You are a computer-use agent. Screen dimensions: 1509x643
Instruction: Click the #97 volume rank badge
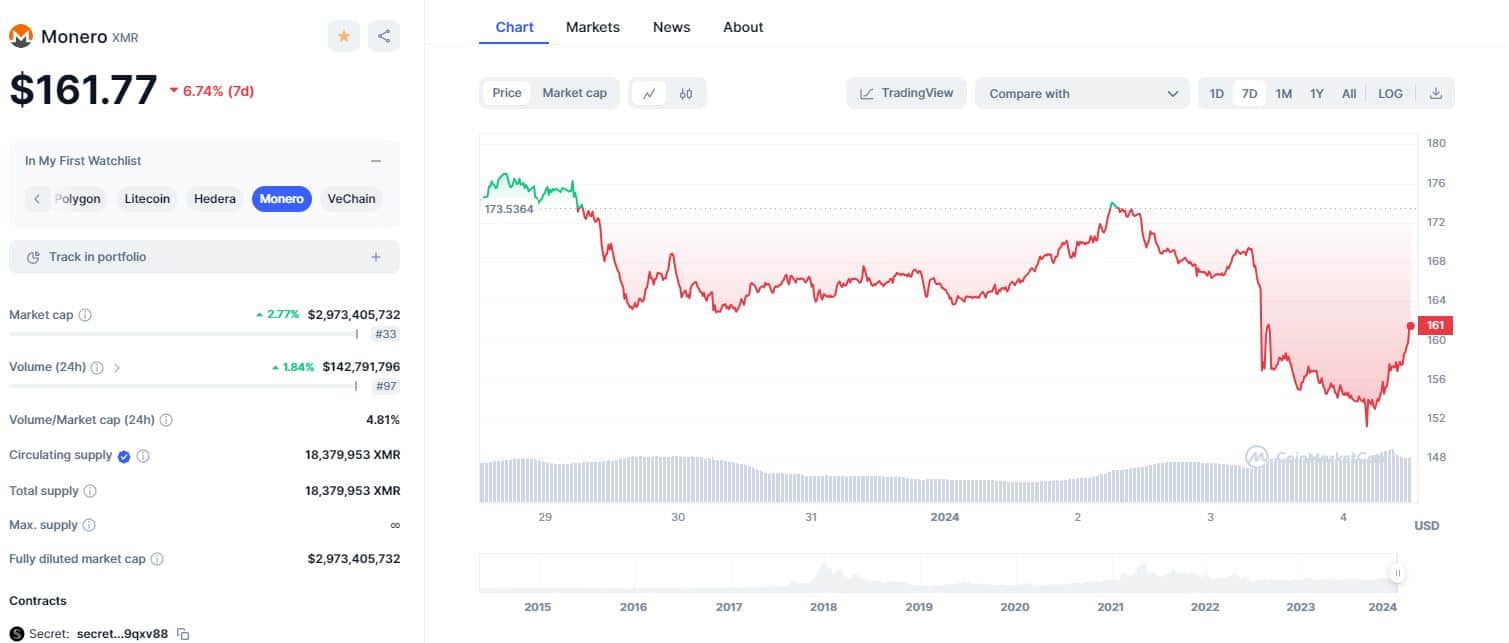click(385, 386)
